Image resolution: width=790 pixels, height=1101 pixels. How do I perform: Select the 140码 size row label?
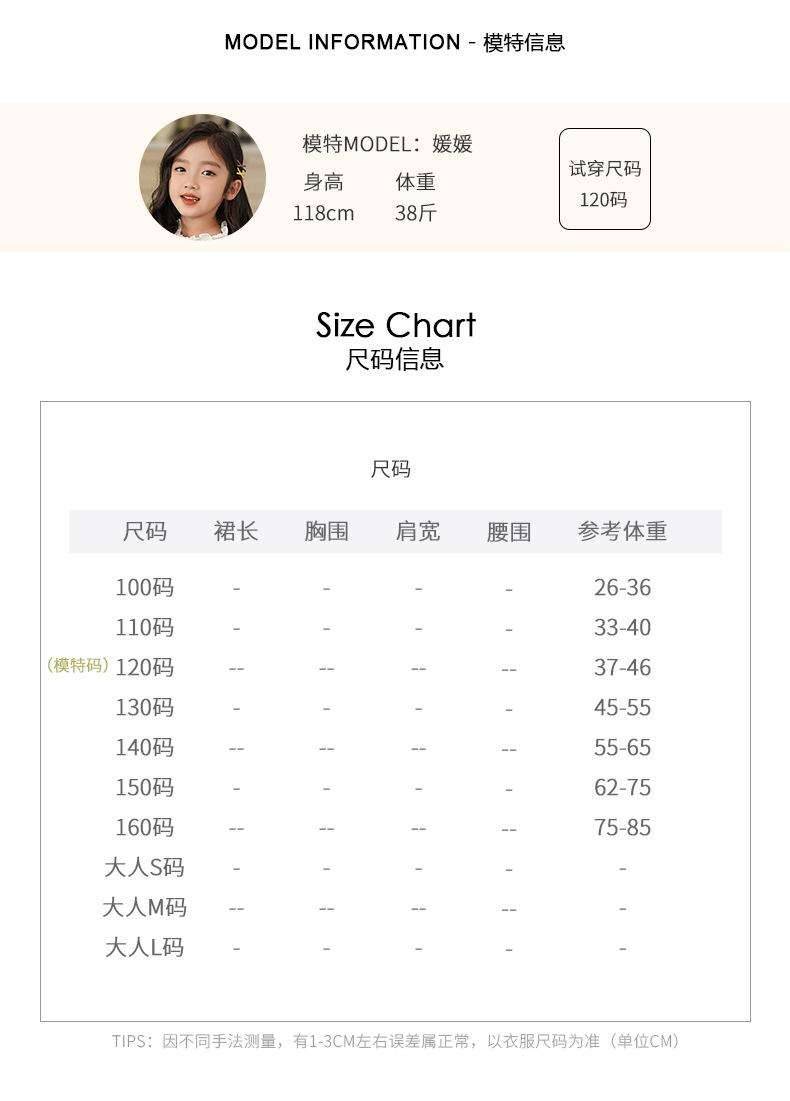point(145,747)
